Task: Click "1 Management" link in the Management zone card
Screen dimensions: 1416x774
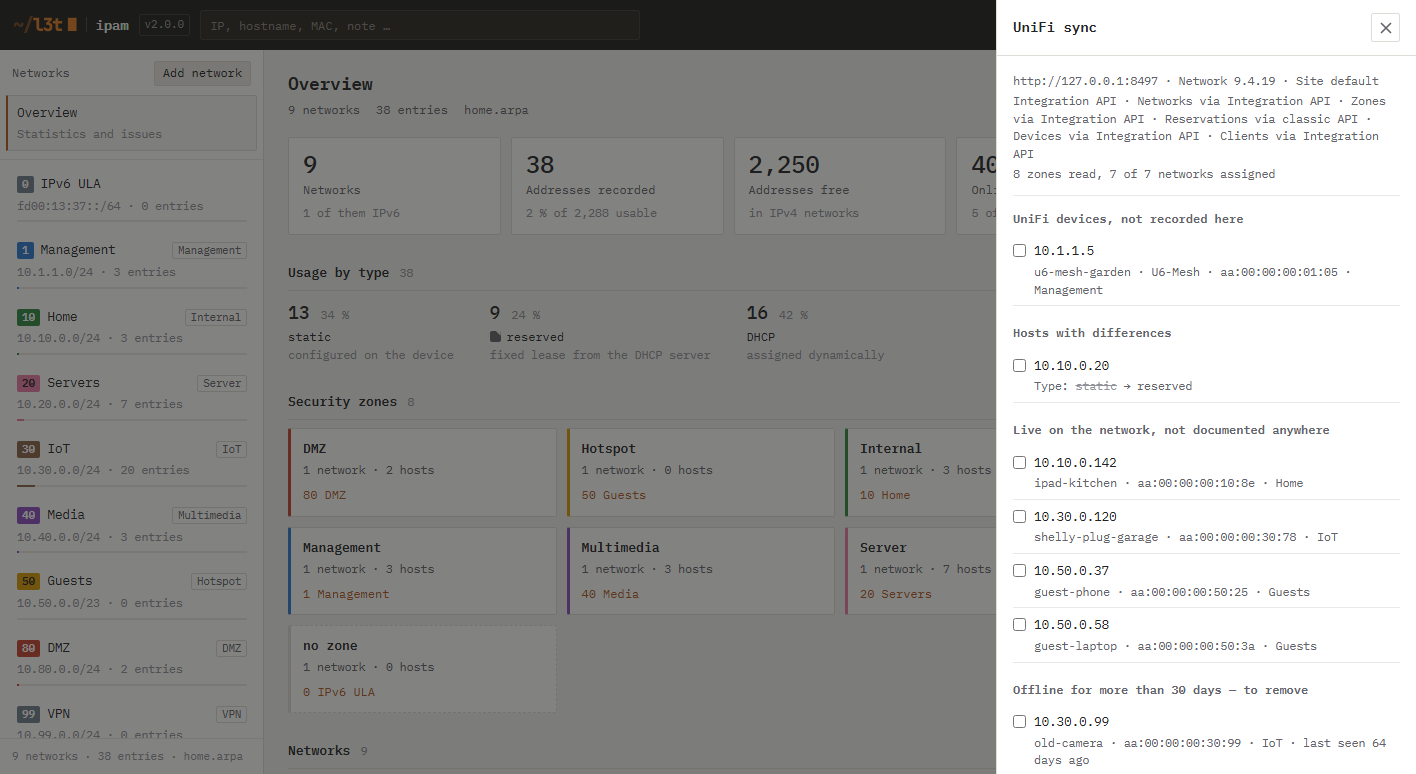Action: (x=346, y=594)
